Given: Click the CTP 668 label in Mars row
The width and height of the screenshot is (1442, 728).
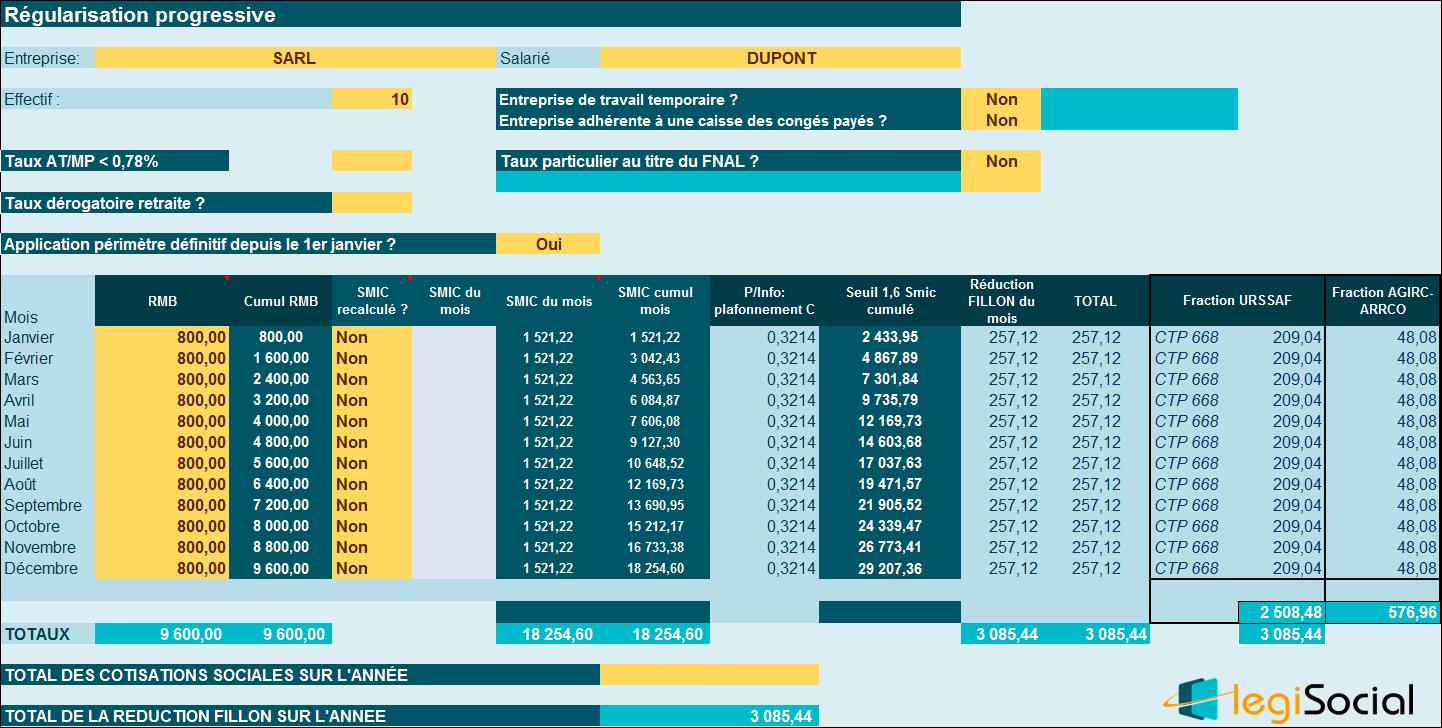Looking at the screenshot, I should point(1187,379).
